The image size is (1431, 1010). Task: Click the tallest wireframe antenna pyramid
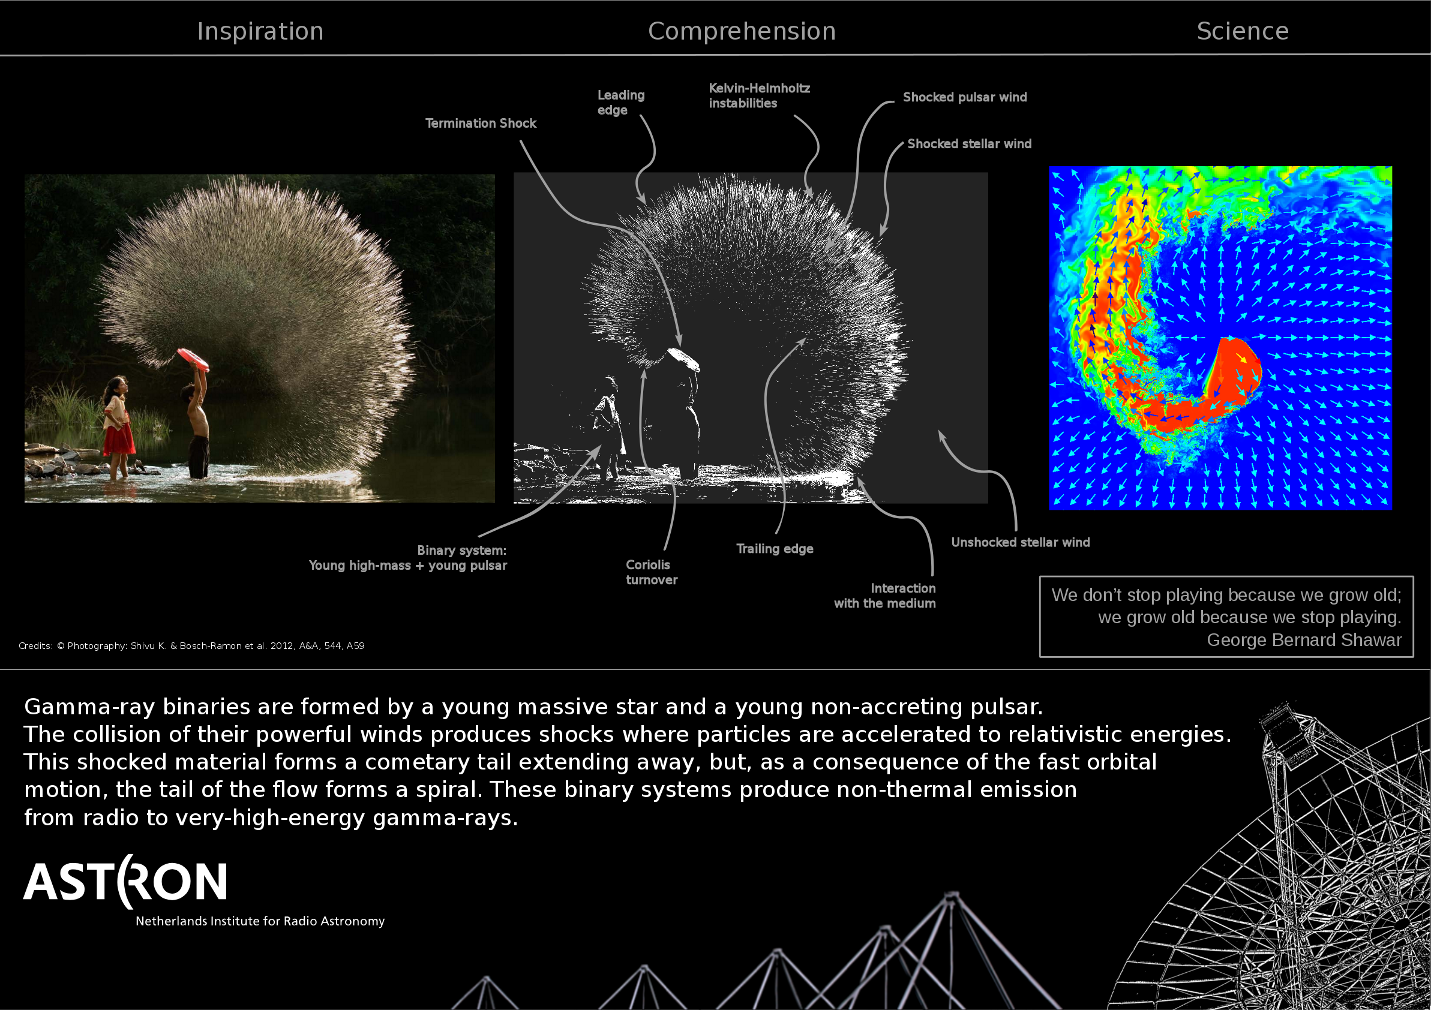950,950
